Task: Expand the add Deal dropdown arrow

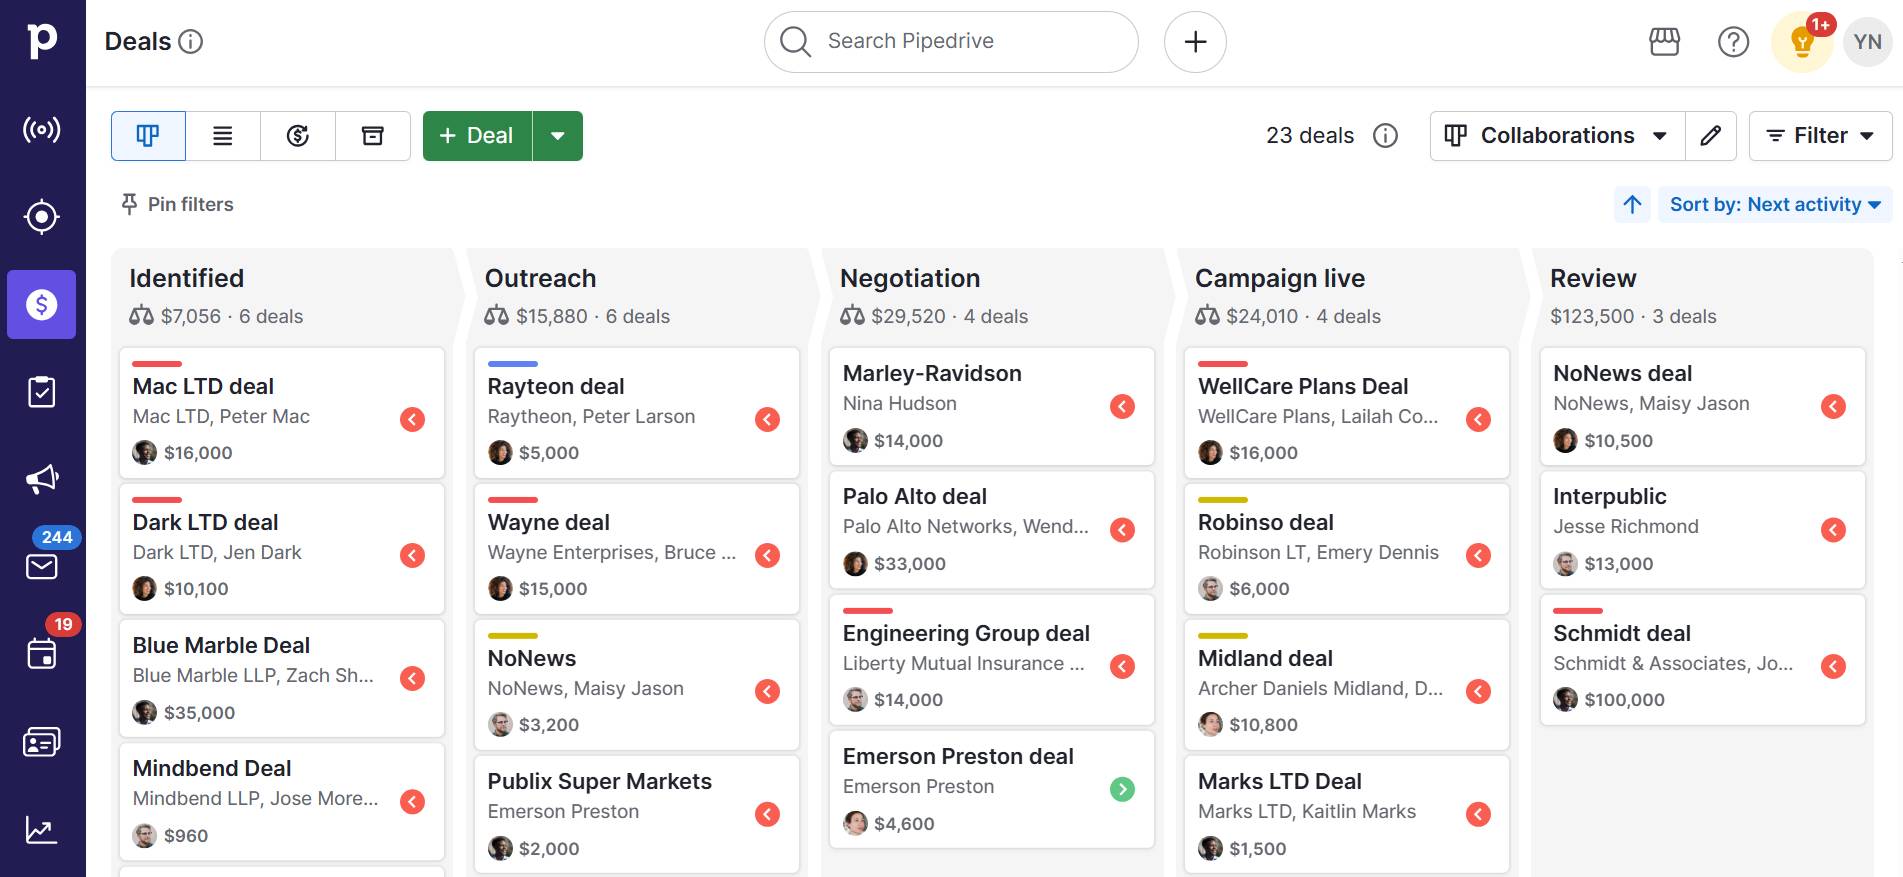Action: (558, 136)
